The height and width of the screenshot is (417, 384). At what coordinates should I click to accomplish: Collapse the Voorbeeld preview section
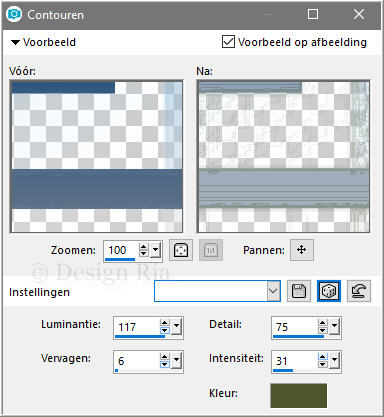[15, 42]
